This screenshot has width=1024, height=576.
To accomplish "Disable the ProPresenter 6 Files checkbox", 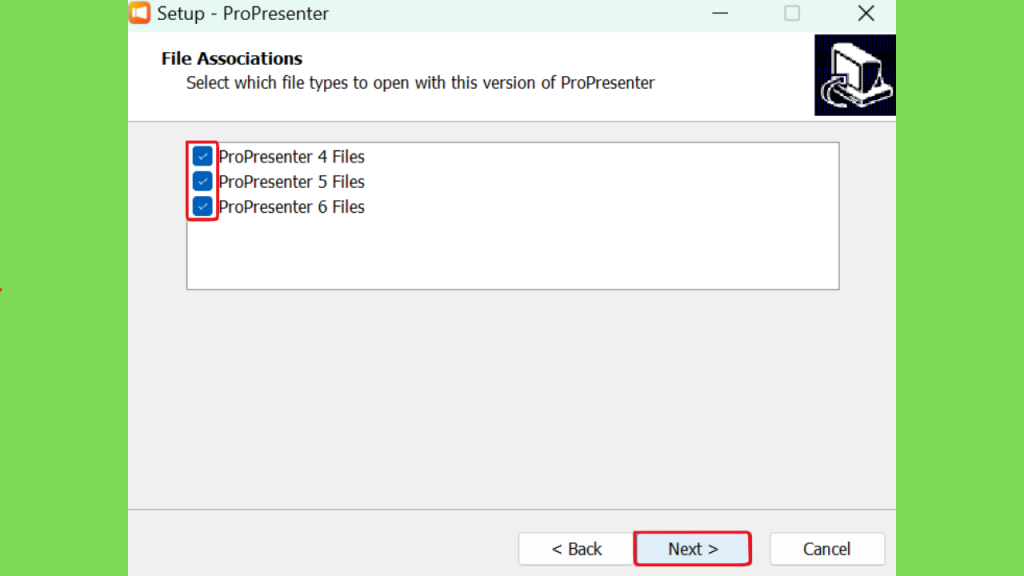I will pyautogui.click(x=202, y=206).
